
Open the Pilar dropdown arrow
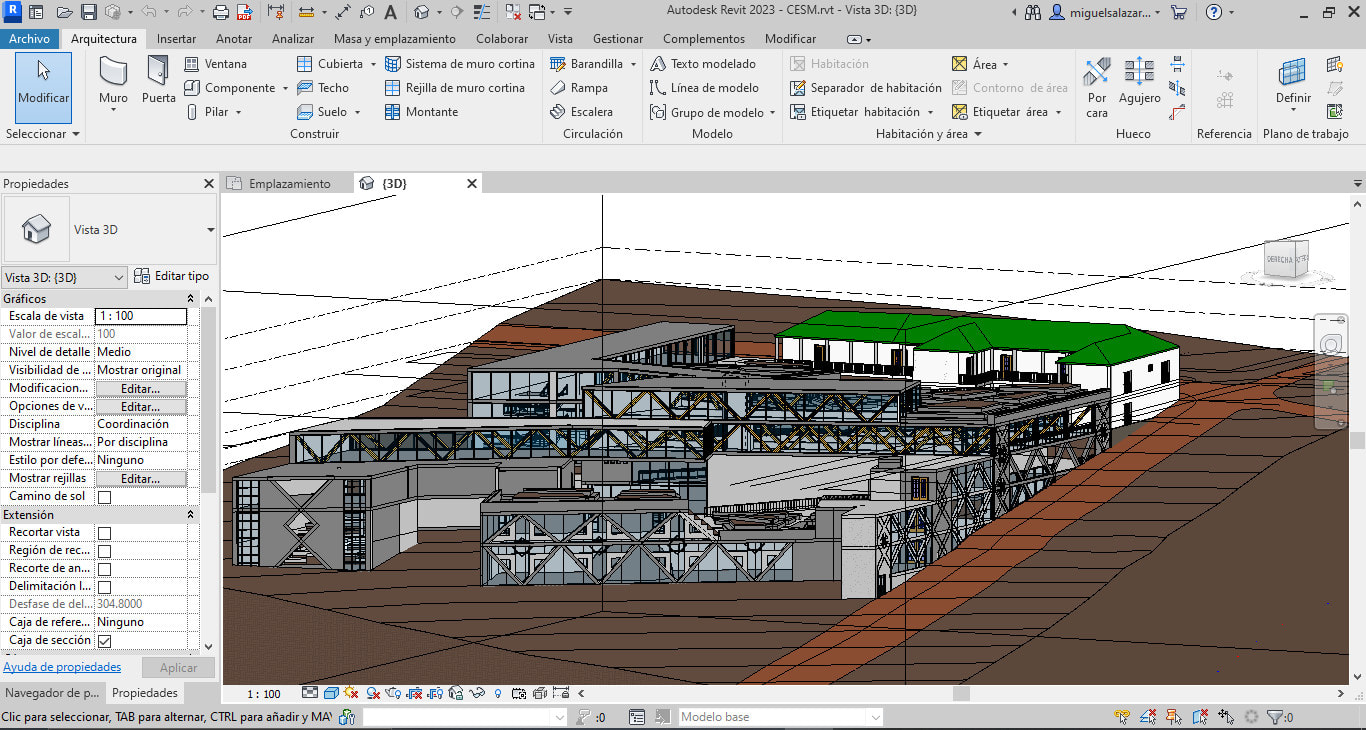click(x=238, y=112)
